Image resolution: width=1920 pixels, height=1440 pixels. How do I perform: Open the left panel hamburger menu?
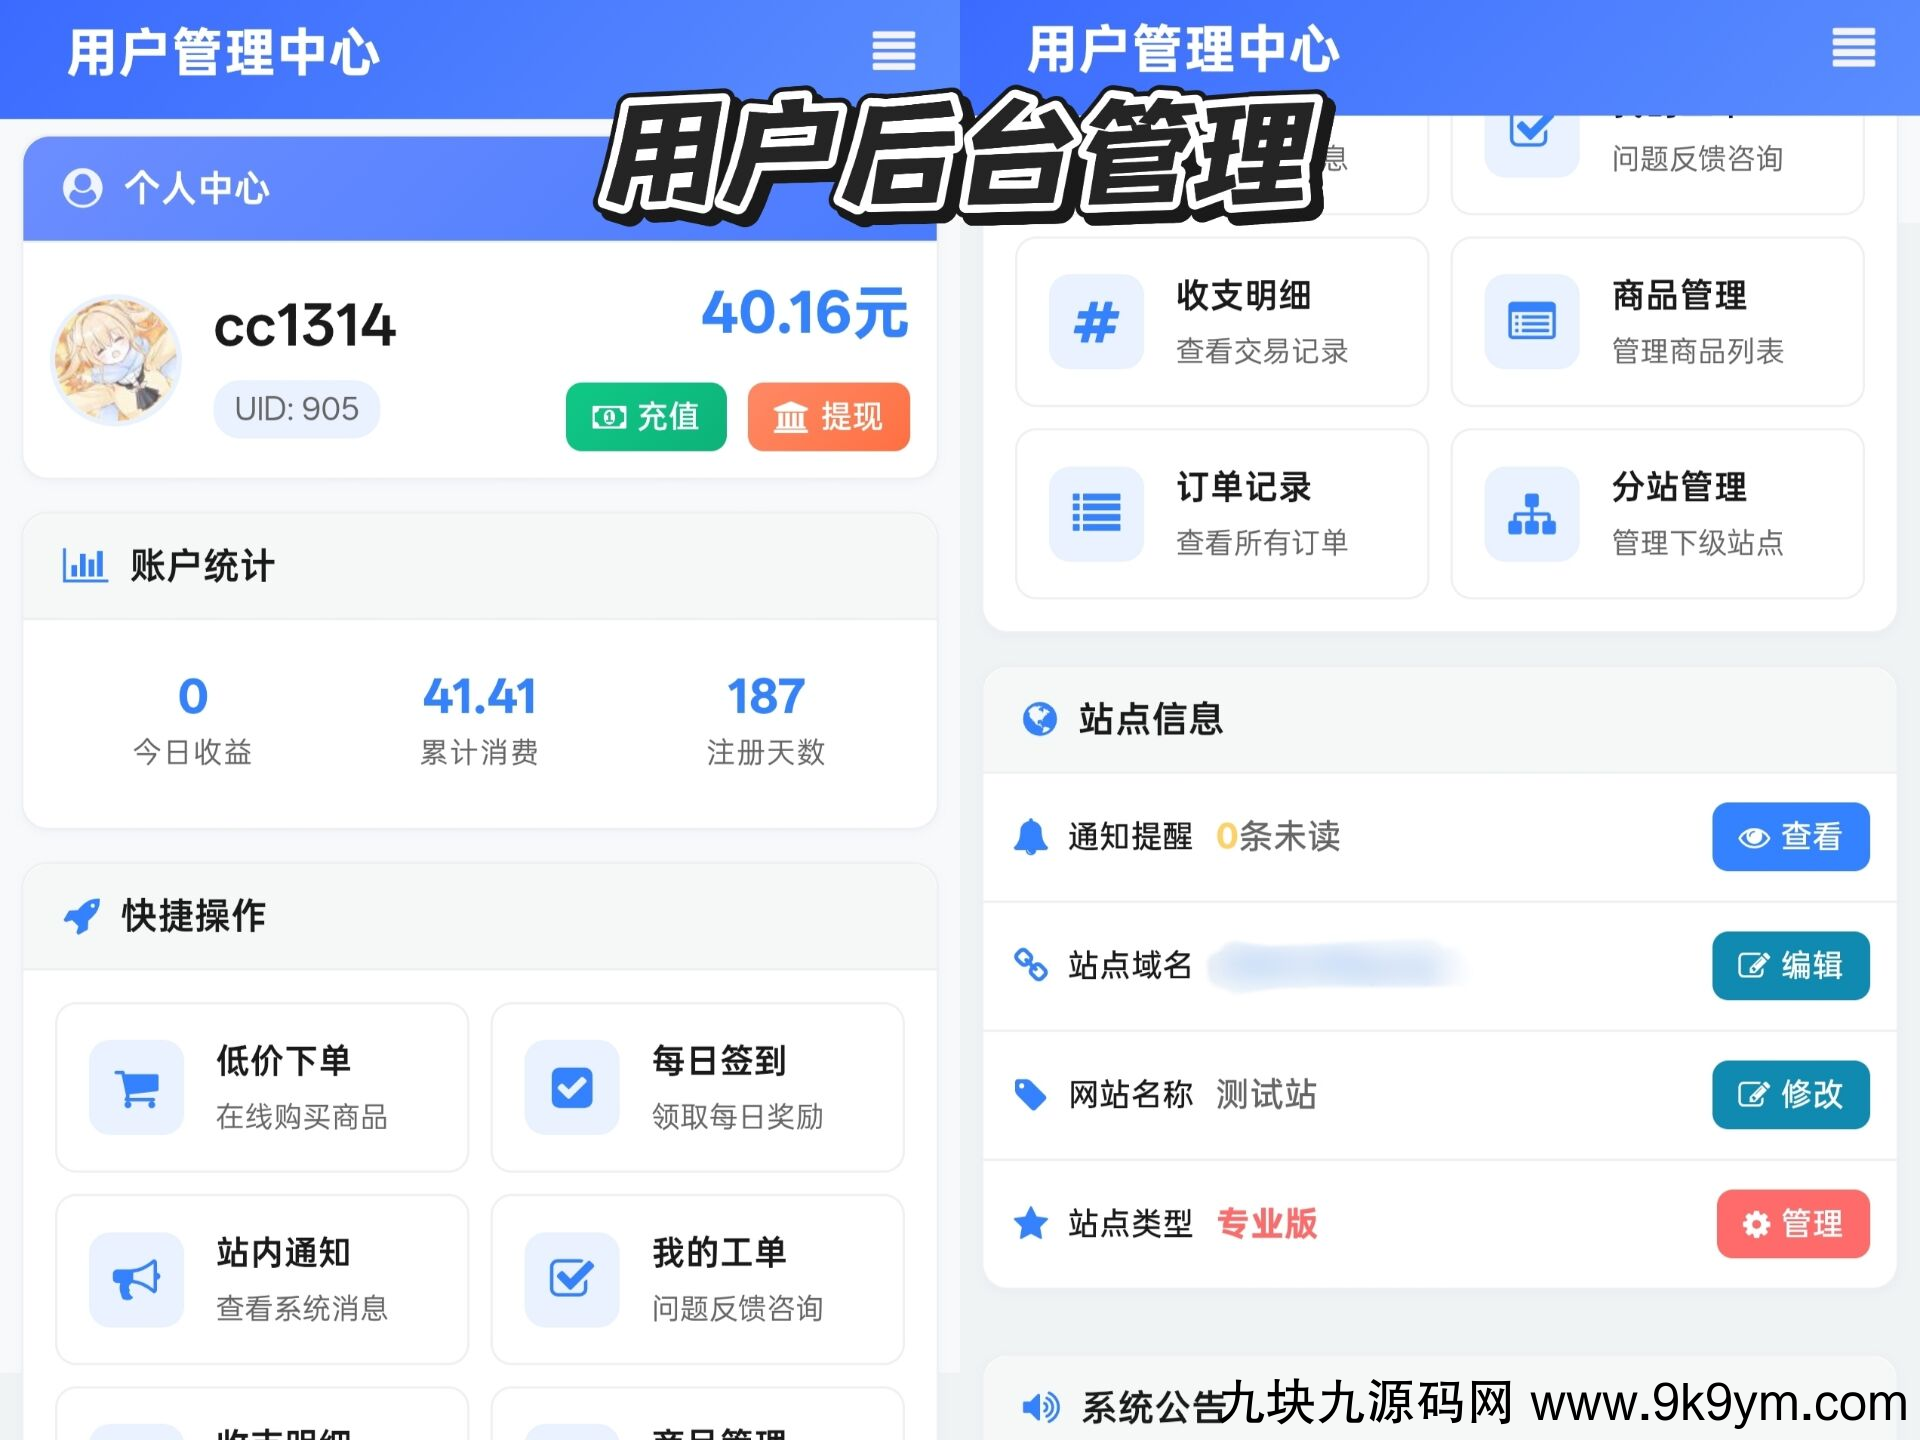pyautogui.click(x=893, y=50)
